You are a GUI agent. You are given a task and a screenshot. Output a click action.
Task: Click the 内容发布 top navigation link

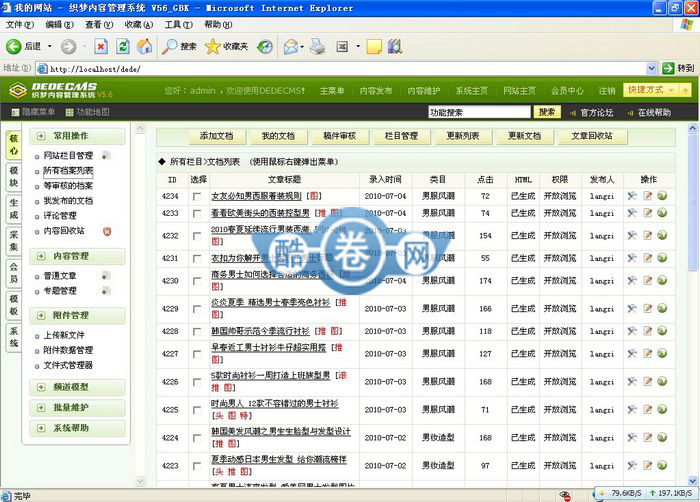(376, 91)
